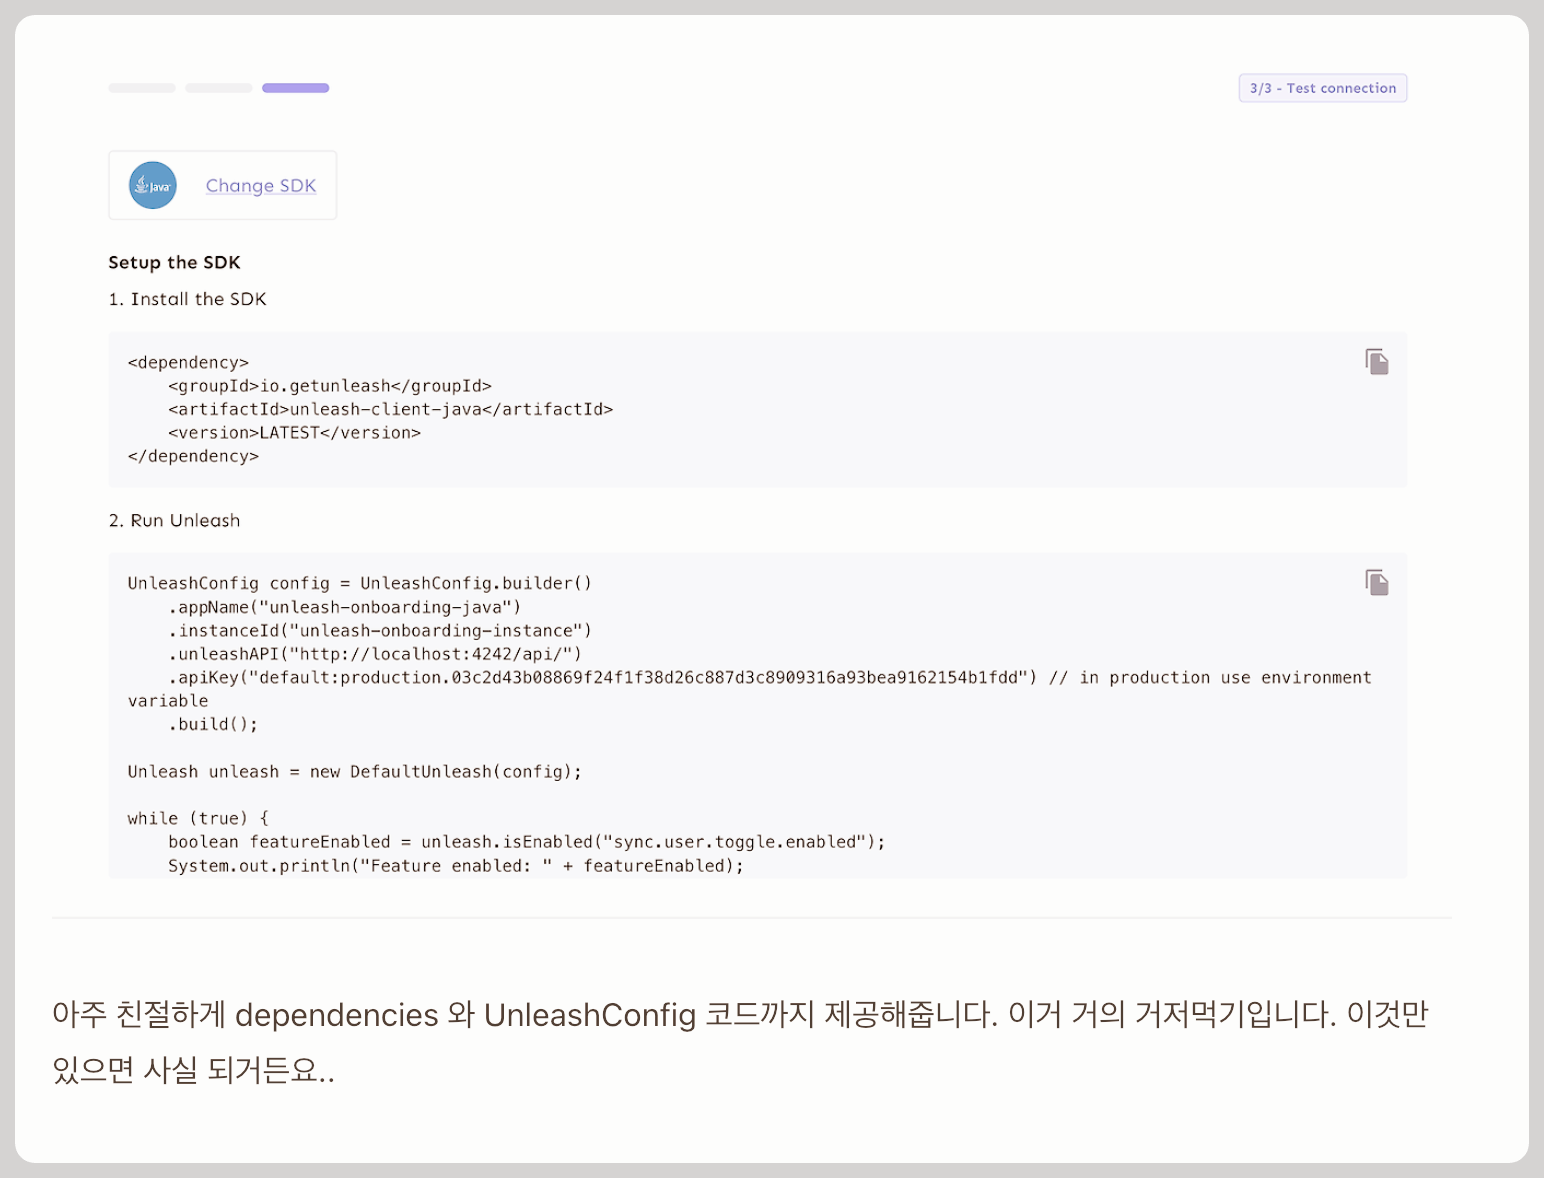Screen dimensions: 1544x1178
Task: Click the isEnabled sync.user.toggle.enabled line
Action: [527, 842]
